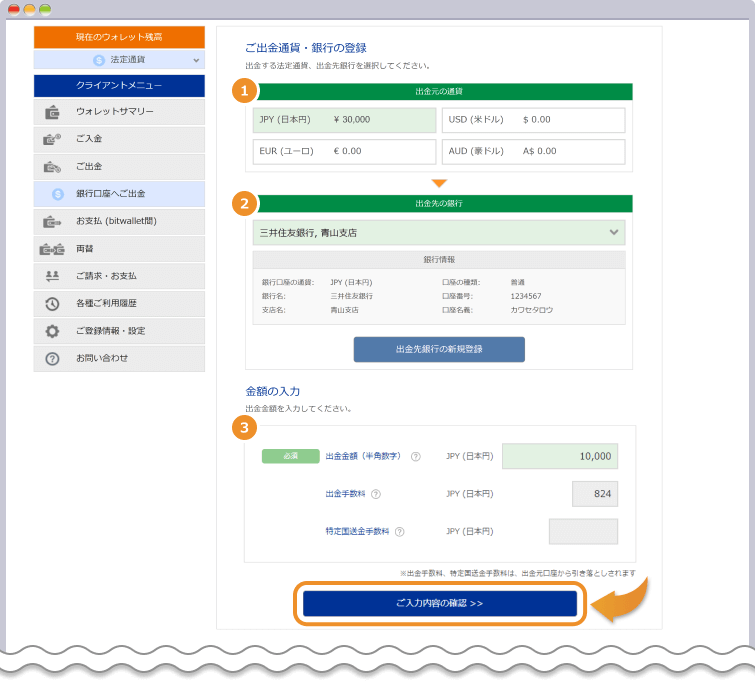Click the empty 特定国送金手数料 field

pos(584,532)
